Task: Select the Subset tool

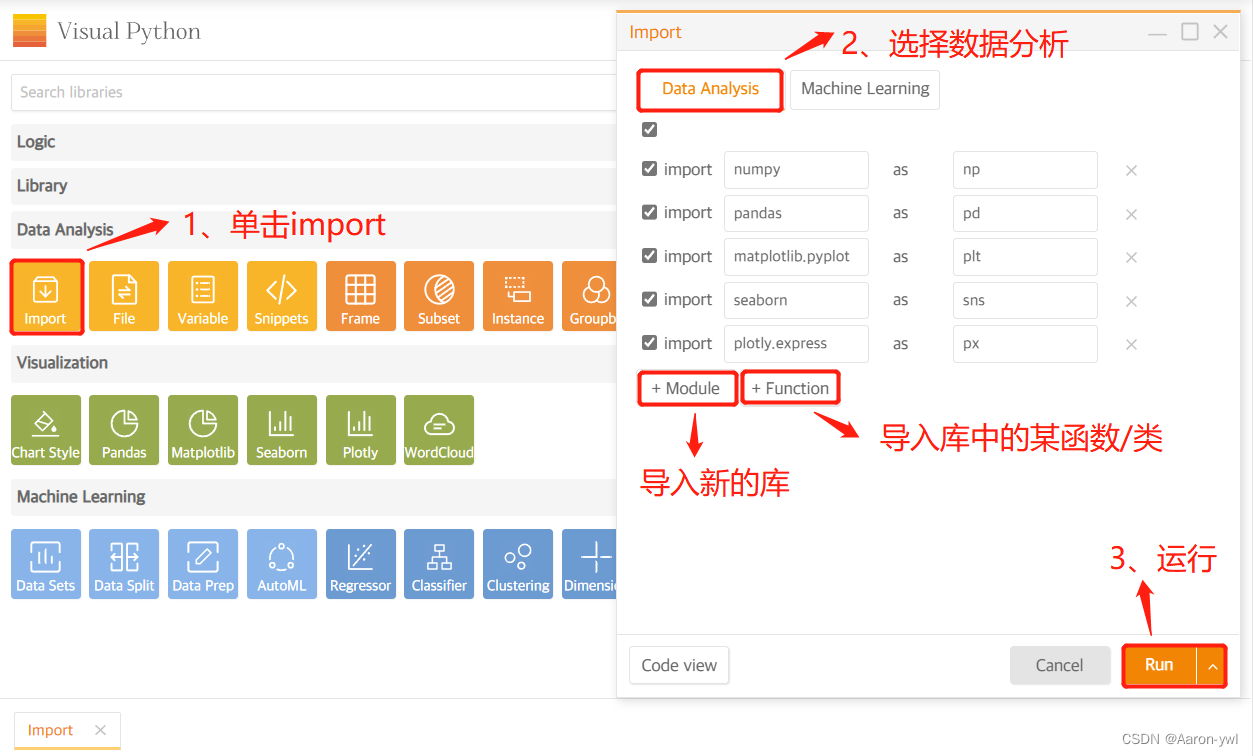Action: 439,296
